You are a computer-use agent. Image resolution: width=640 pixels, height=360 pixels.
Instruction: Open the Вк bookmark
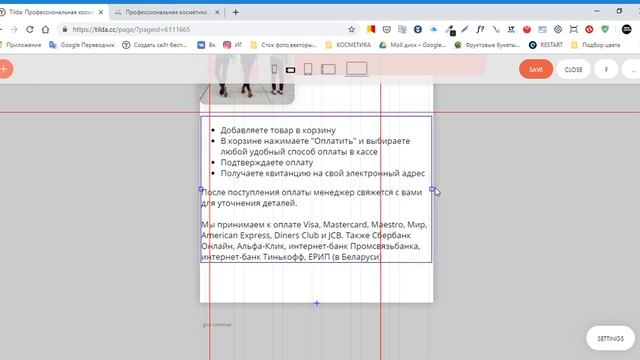207,45
